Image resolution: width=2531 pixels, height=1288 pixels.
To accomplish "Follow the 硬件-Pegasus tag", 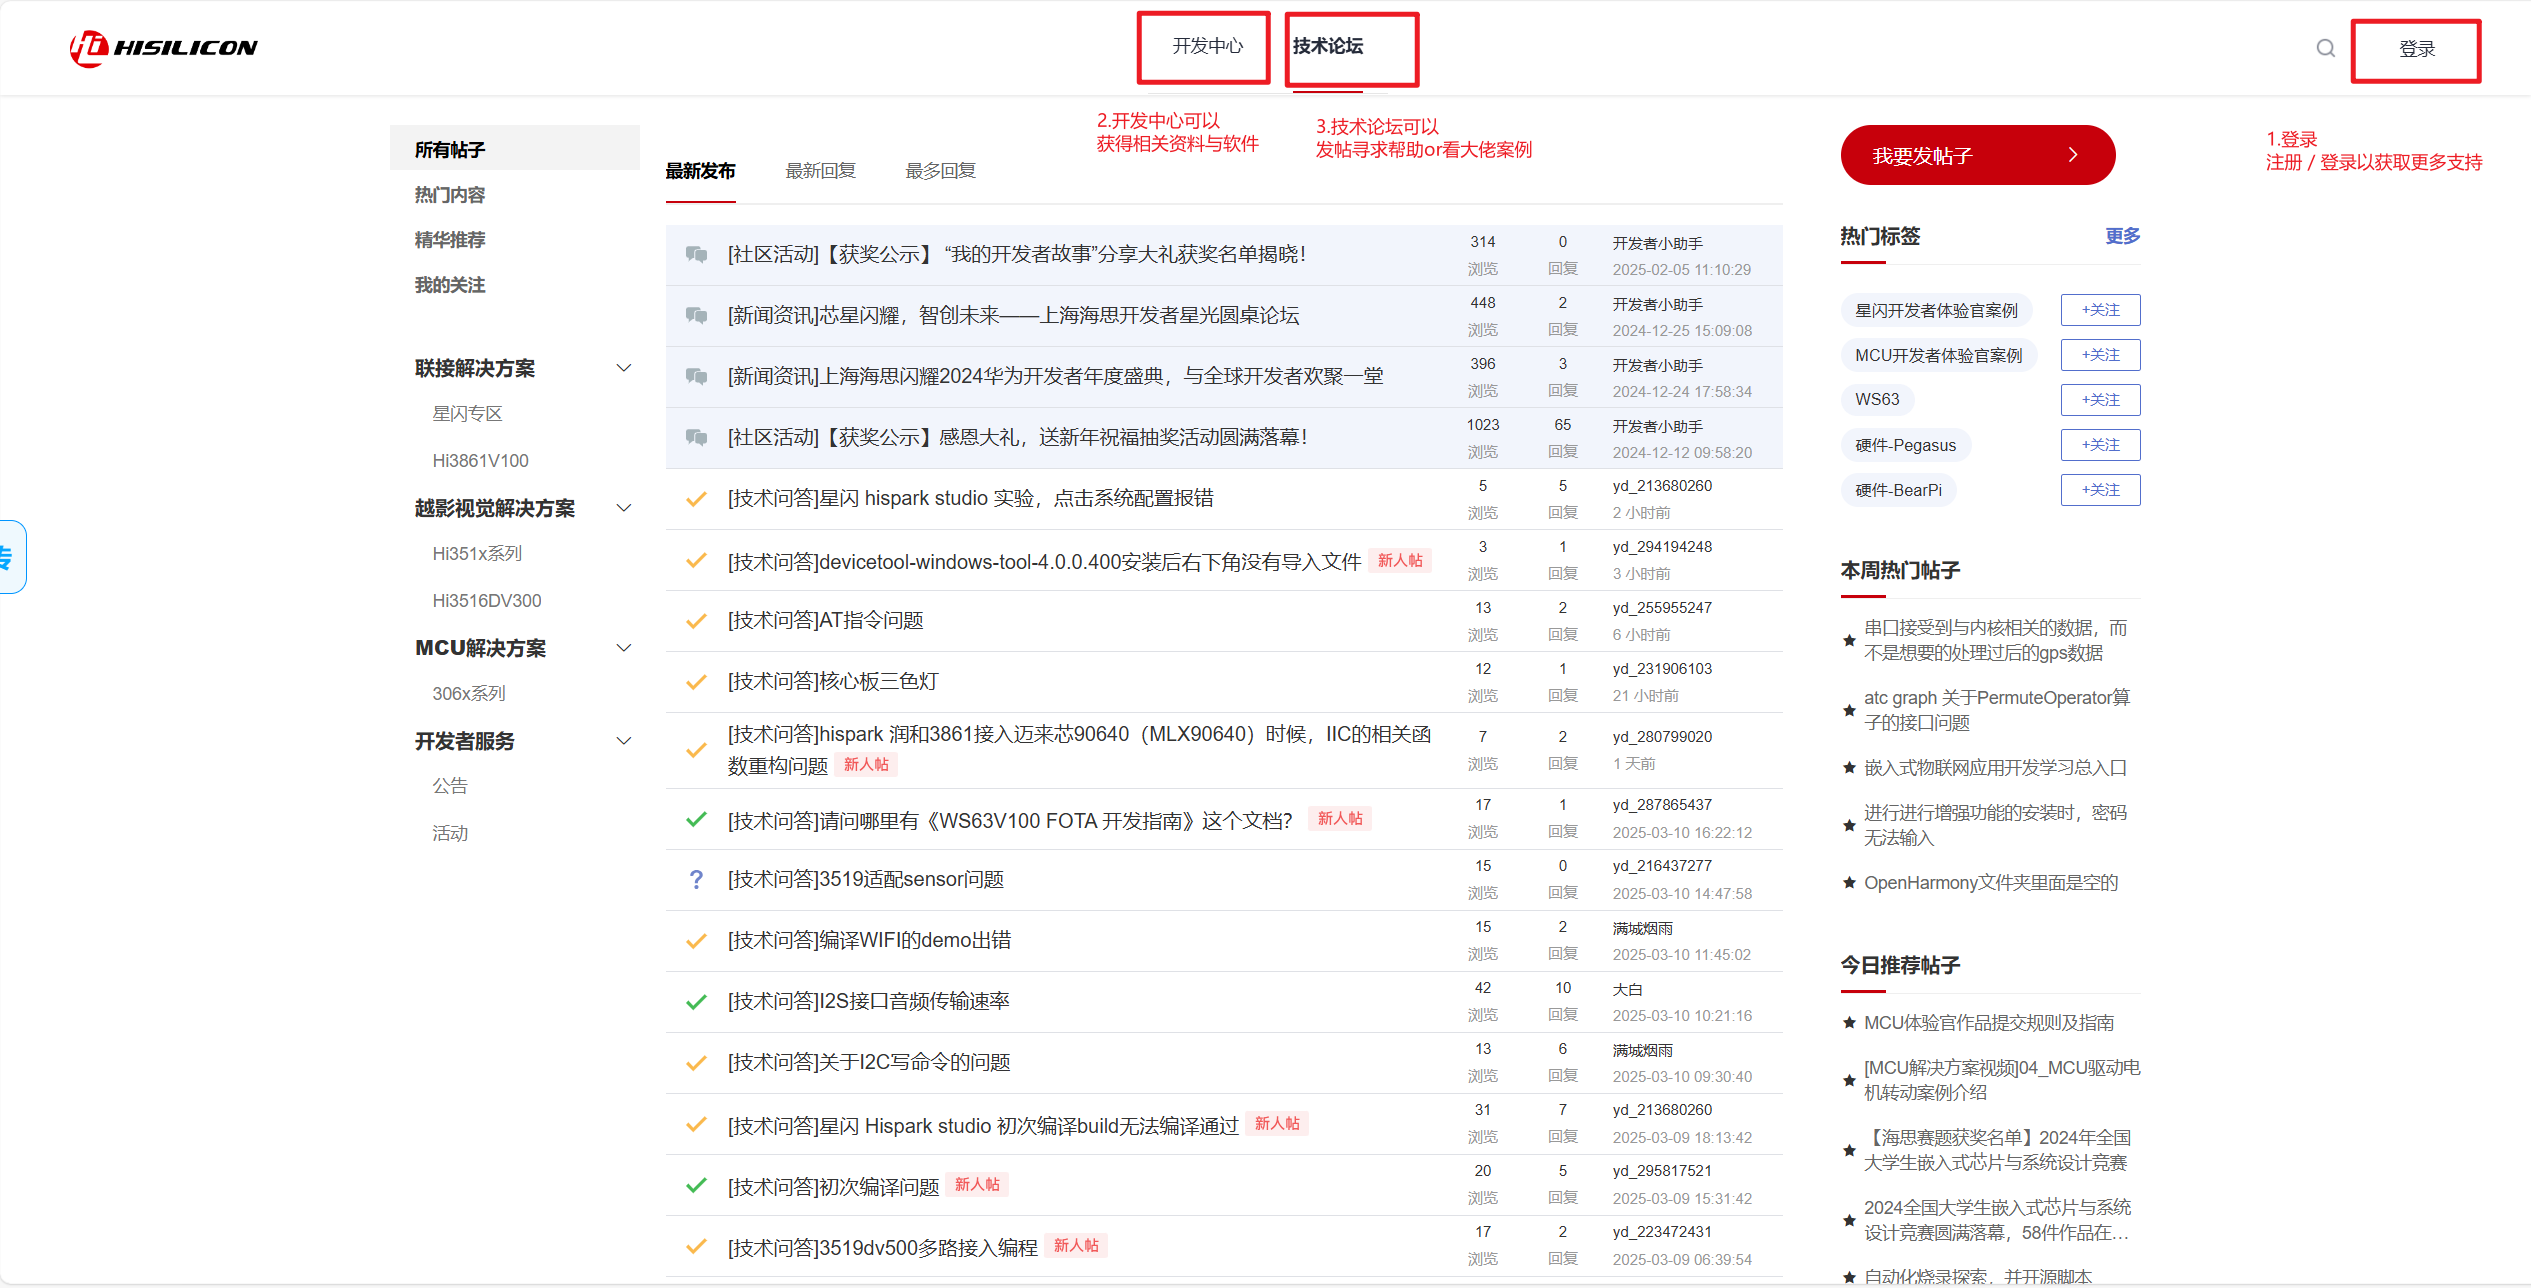I will [x=2100, y=445].
